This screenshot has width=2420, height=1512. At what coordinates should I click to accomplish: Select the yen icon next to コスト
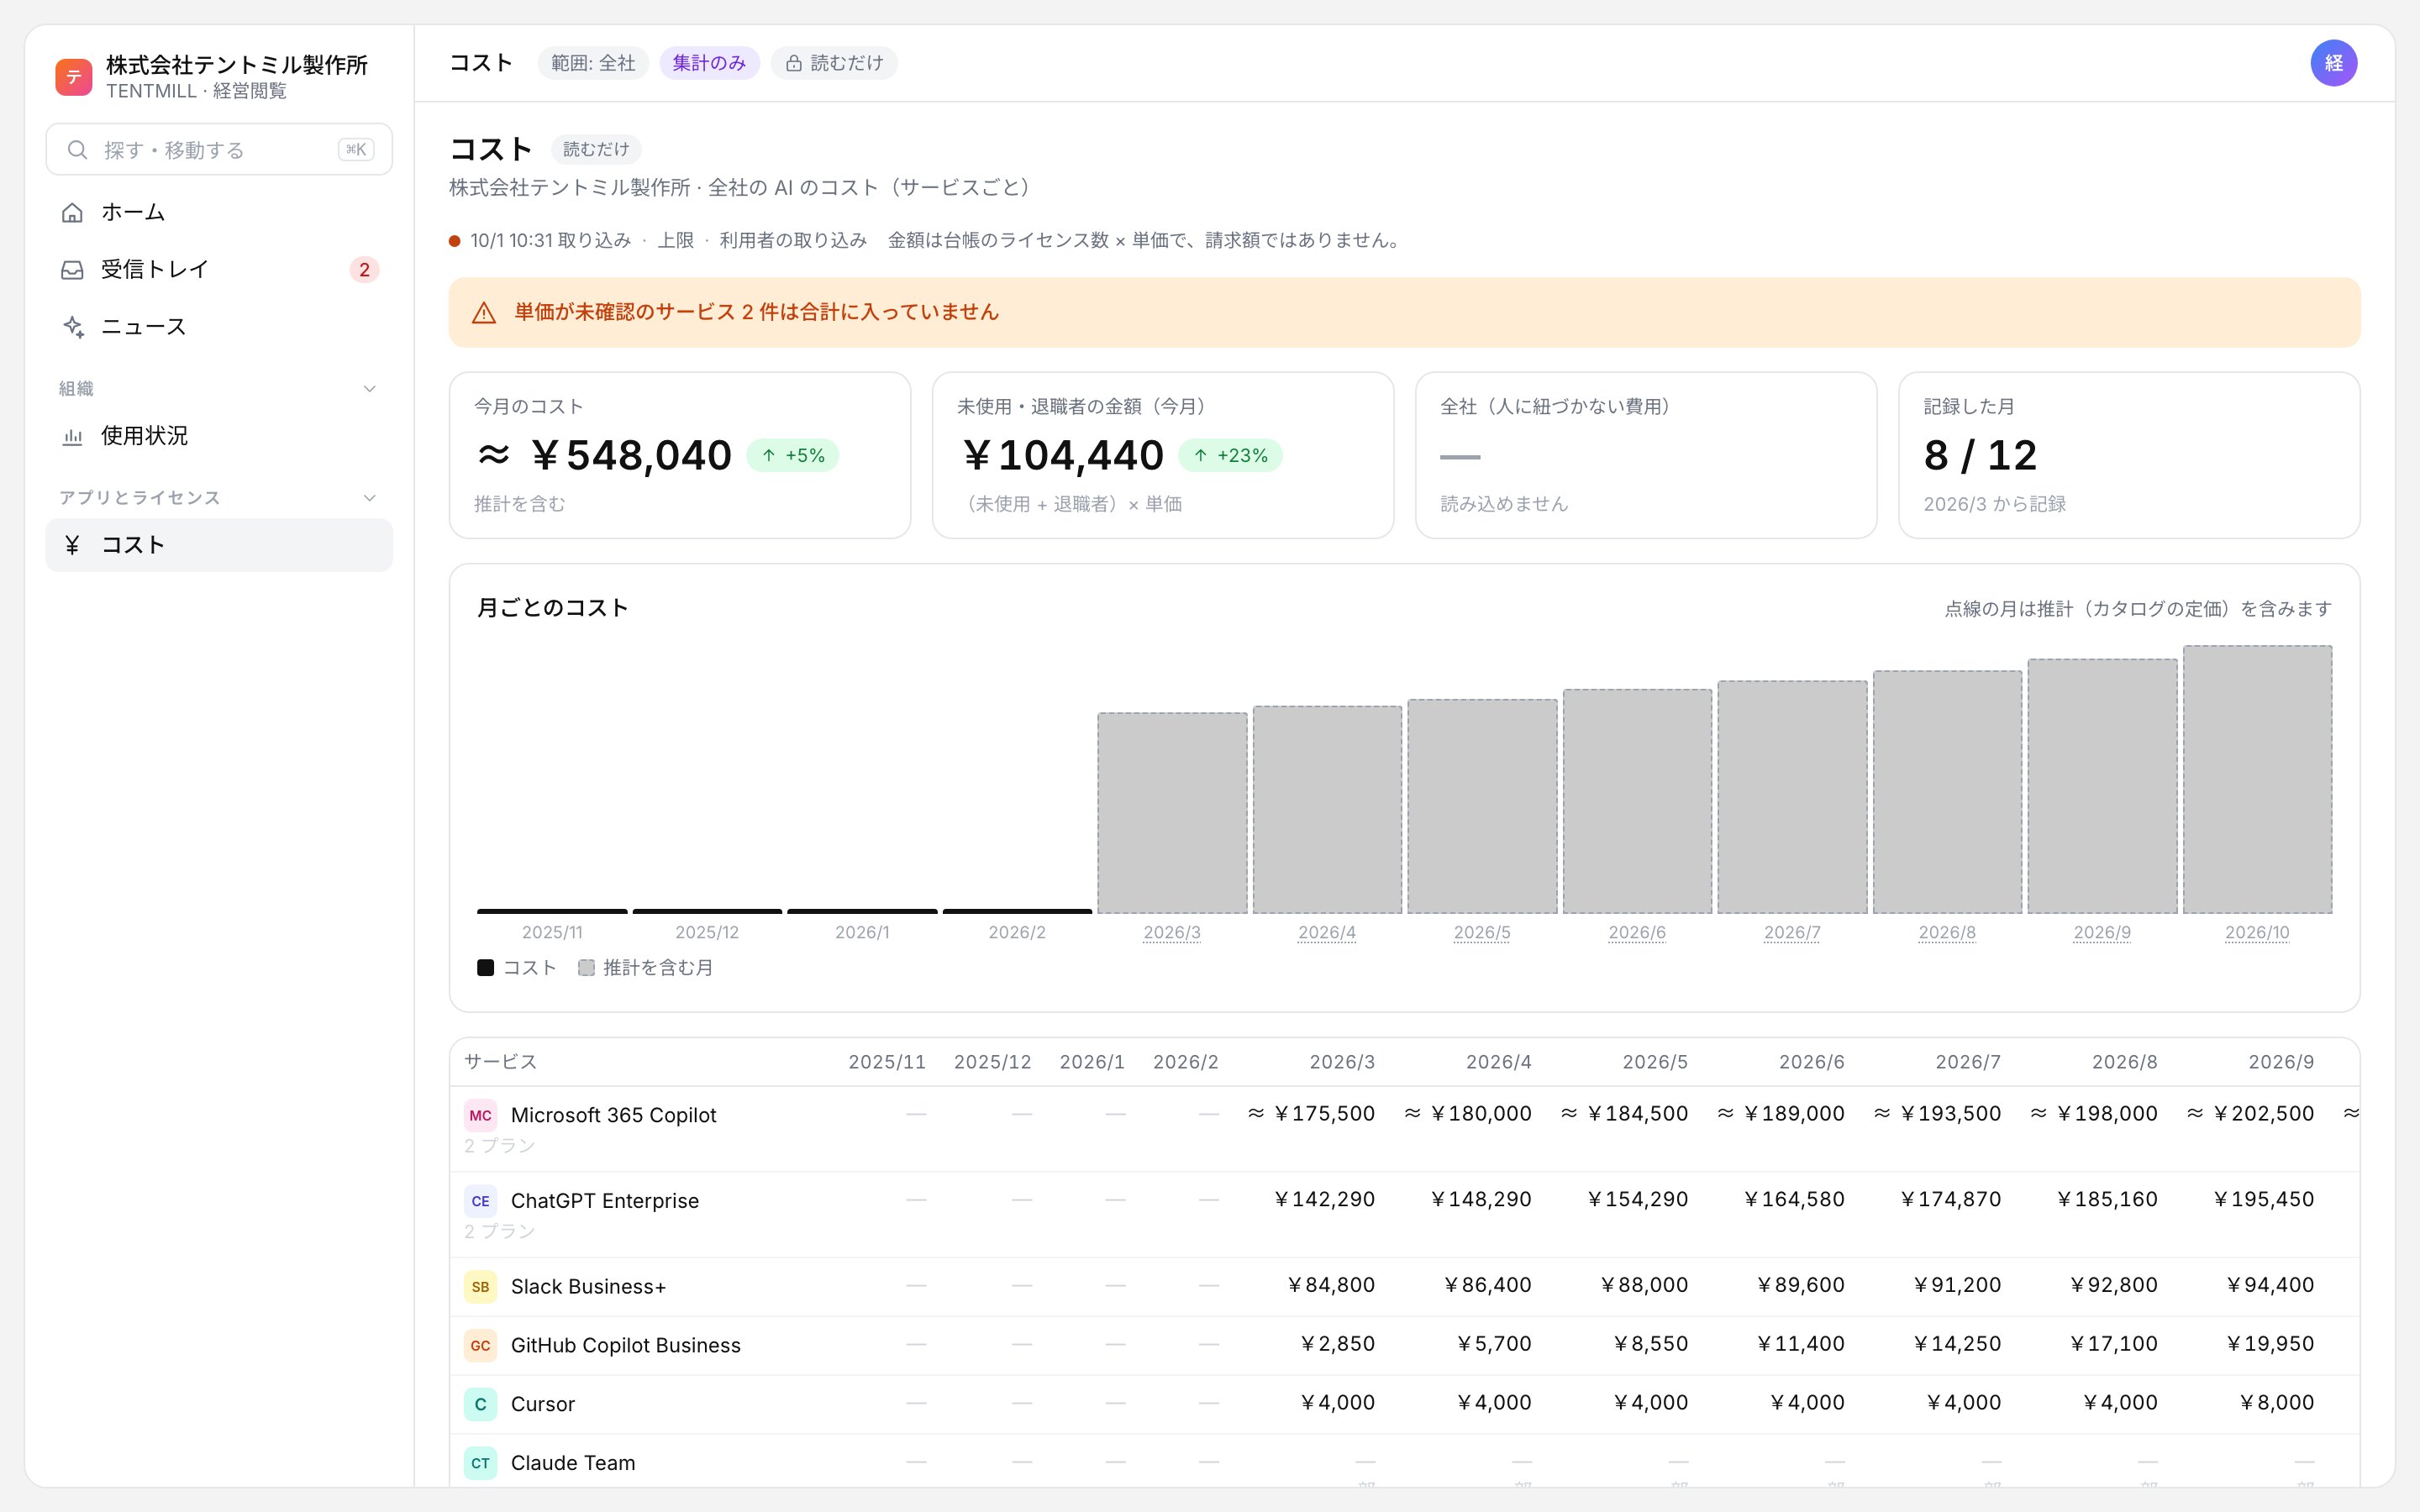coord(72,545)
